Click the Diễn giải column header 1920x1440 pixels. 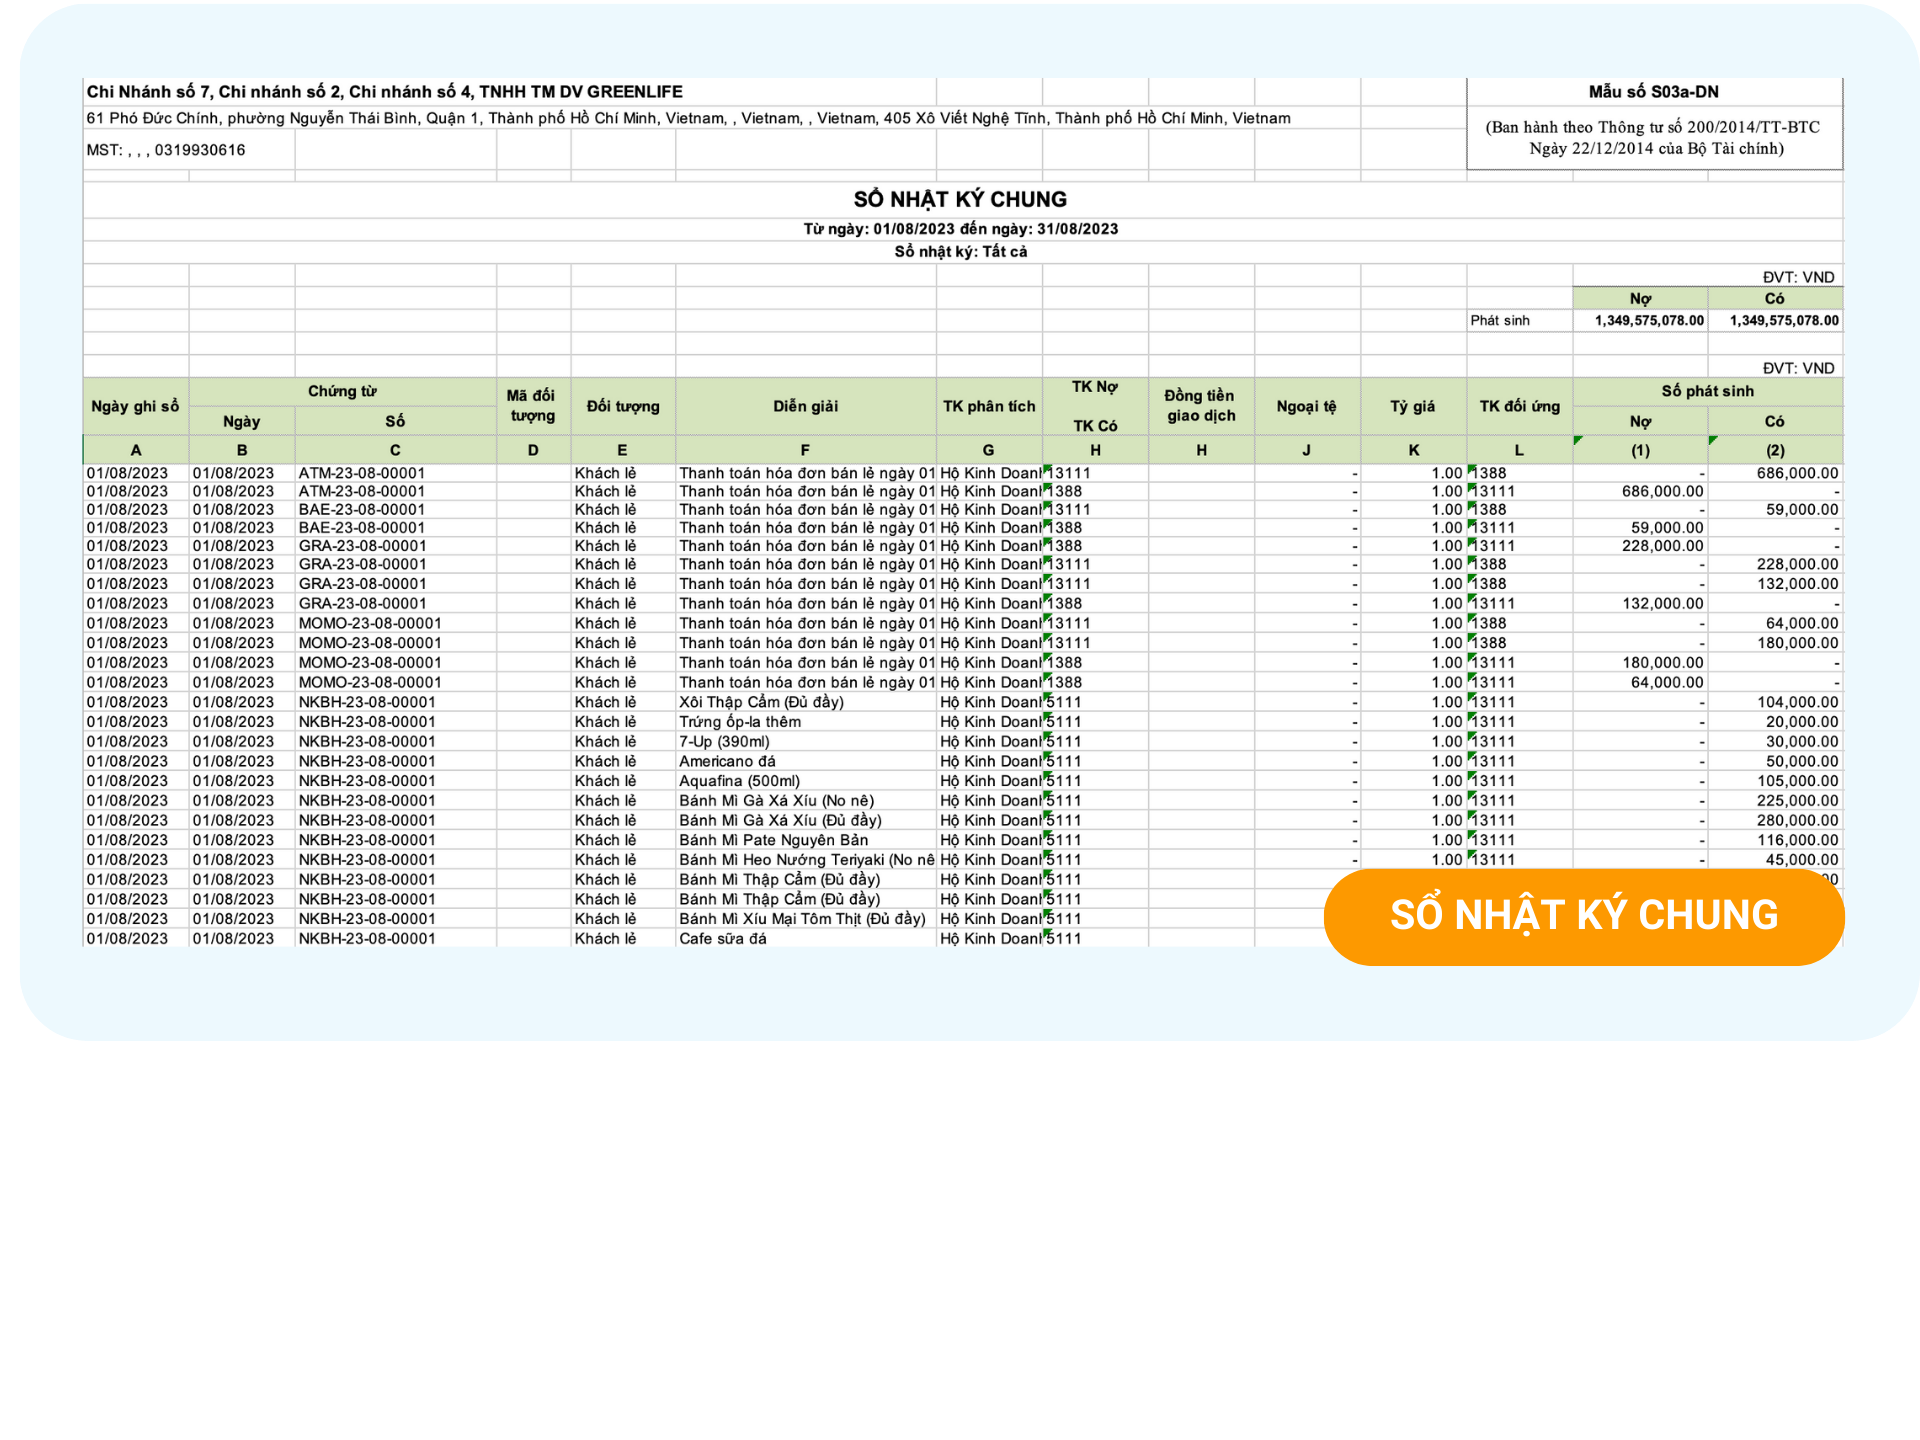(805, 406)
